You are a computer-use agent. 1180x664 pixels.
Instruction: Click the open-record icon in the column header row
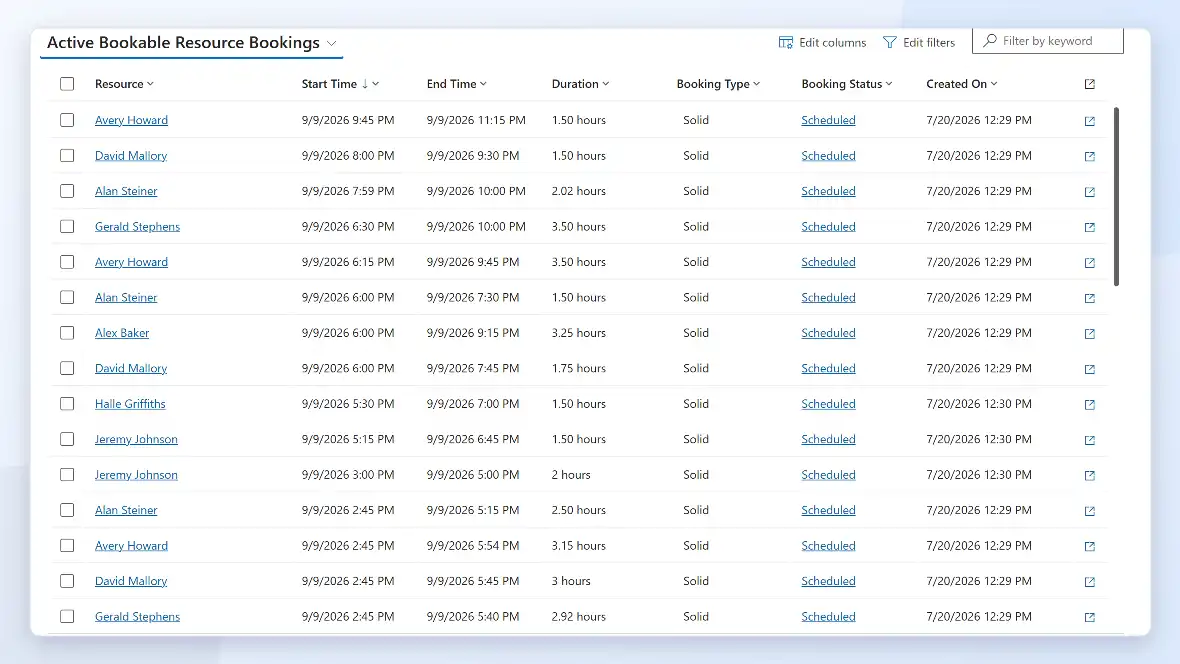click(1089, 84)
